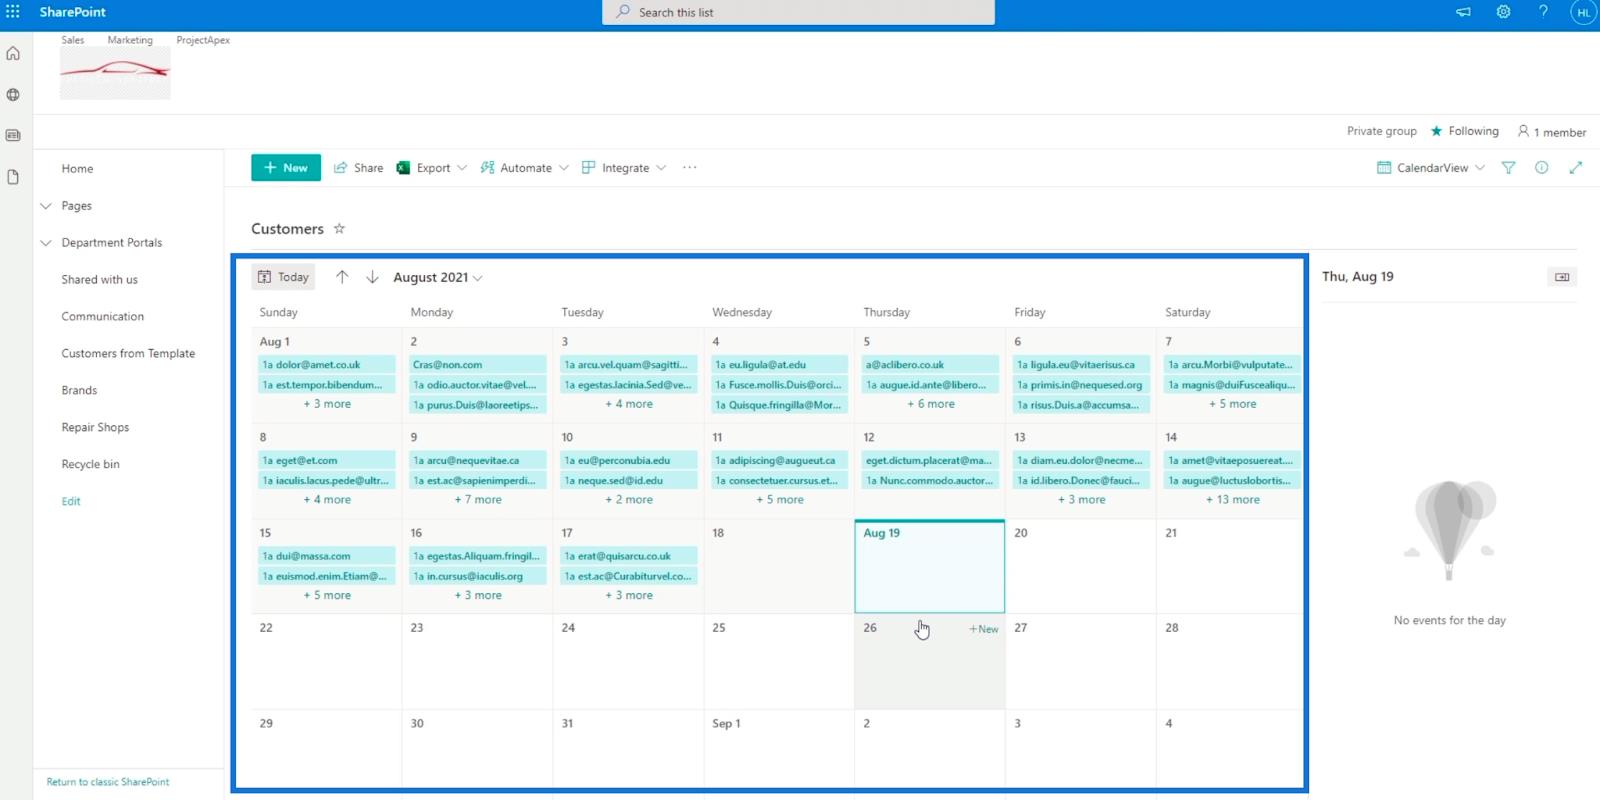This screenshot has width=1600, height=800.
Task: Open more commands ellipsis in toolbar
Action: coord(689,168)
